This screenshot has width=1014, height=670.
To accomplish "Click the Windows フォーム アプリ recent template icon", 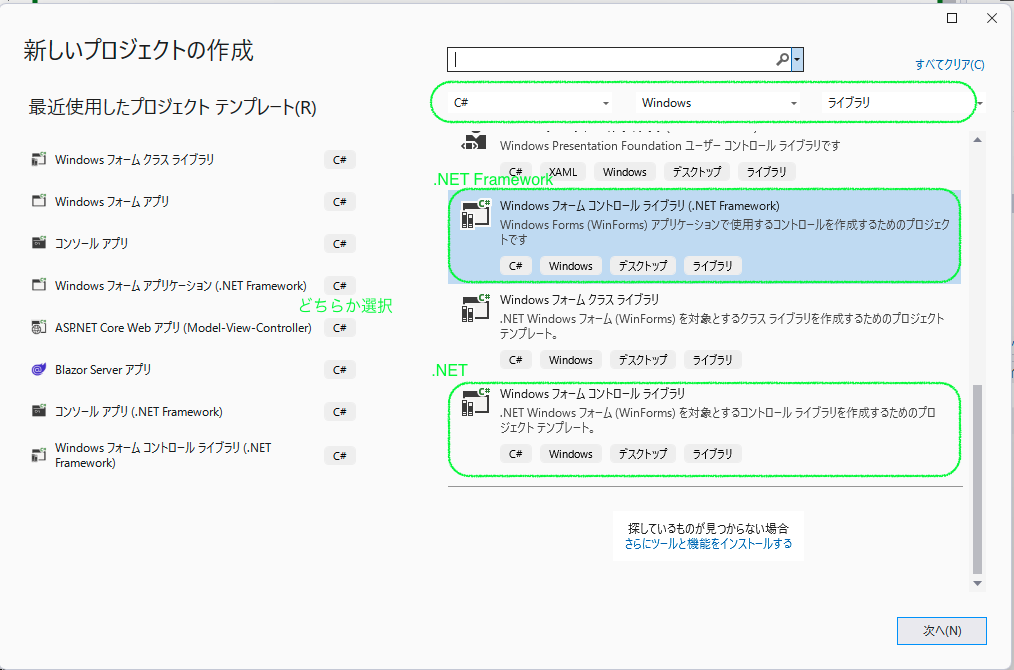I will coord(39,201).
